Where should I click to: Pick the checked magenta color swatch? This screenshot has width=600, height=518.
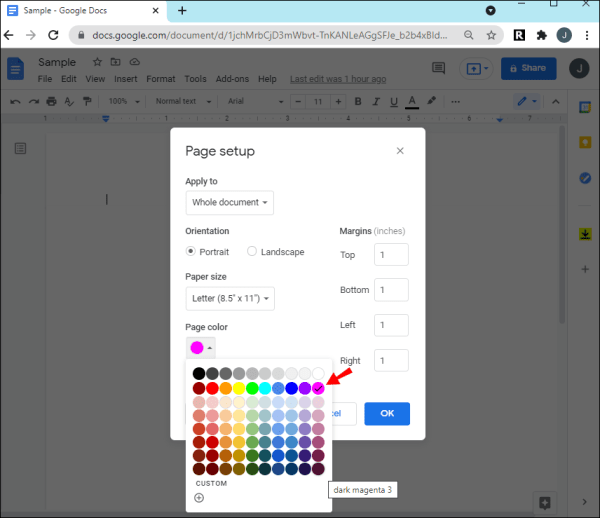point(318,388)
